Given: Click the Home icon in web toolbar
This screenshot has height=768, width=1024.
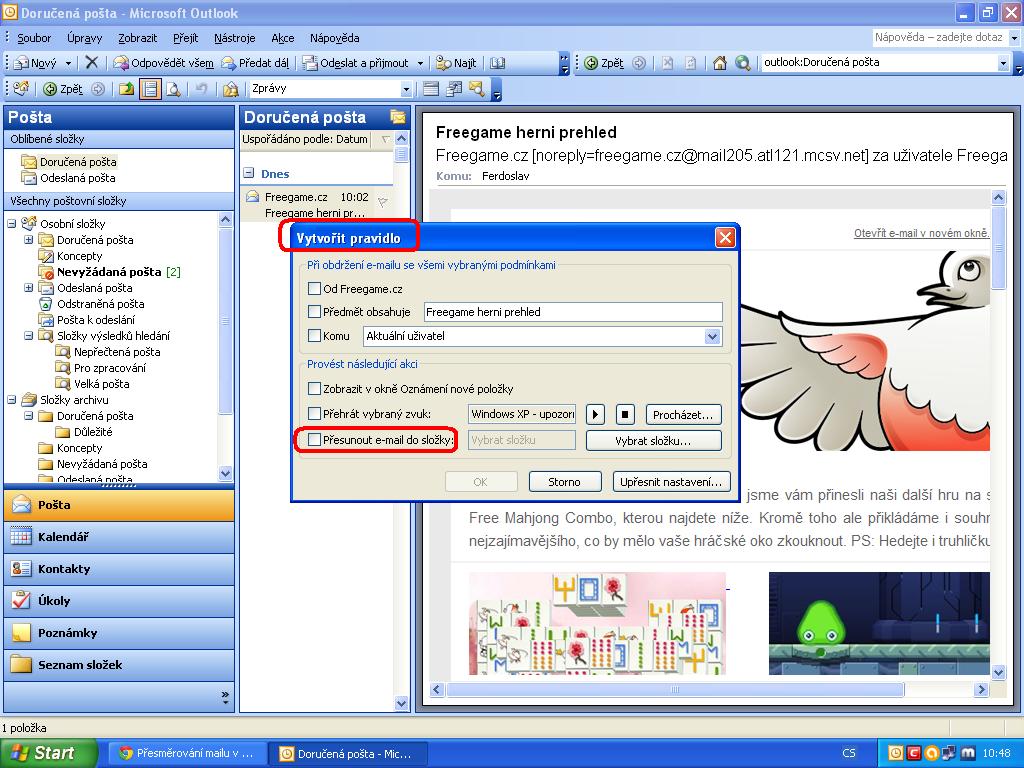Looking at the screenshot, I should click(x=720, y=63).
